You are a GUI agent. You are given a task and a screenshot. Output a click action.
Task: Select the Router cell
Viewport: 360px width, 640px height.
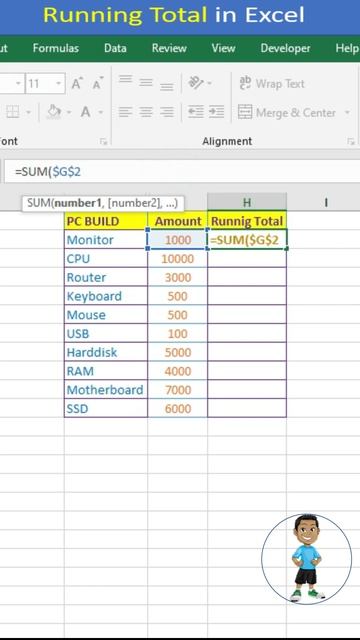pyautogui.click(x=106, y=277)
